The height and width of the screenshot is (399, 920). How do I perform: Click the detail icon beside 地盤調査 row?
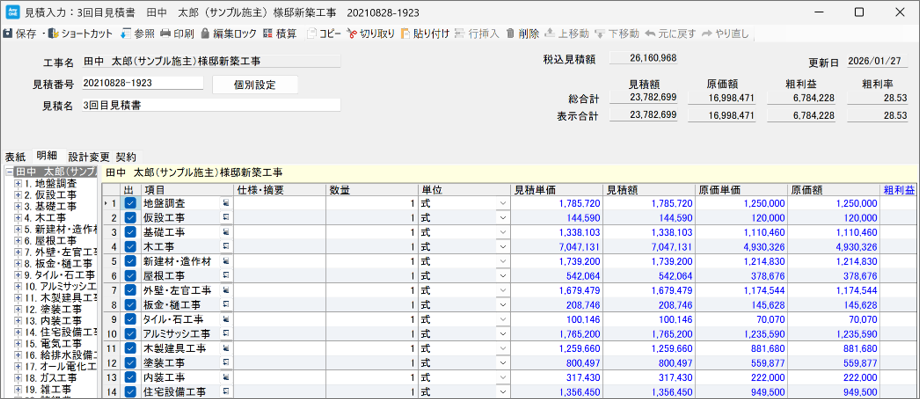(225, 204)
